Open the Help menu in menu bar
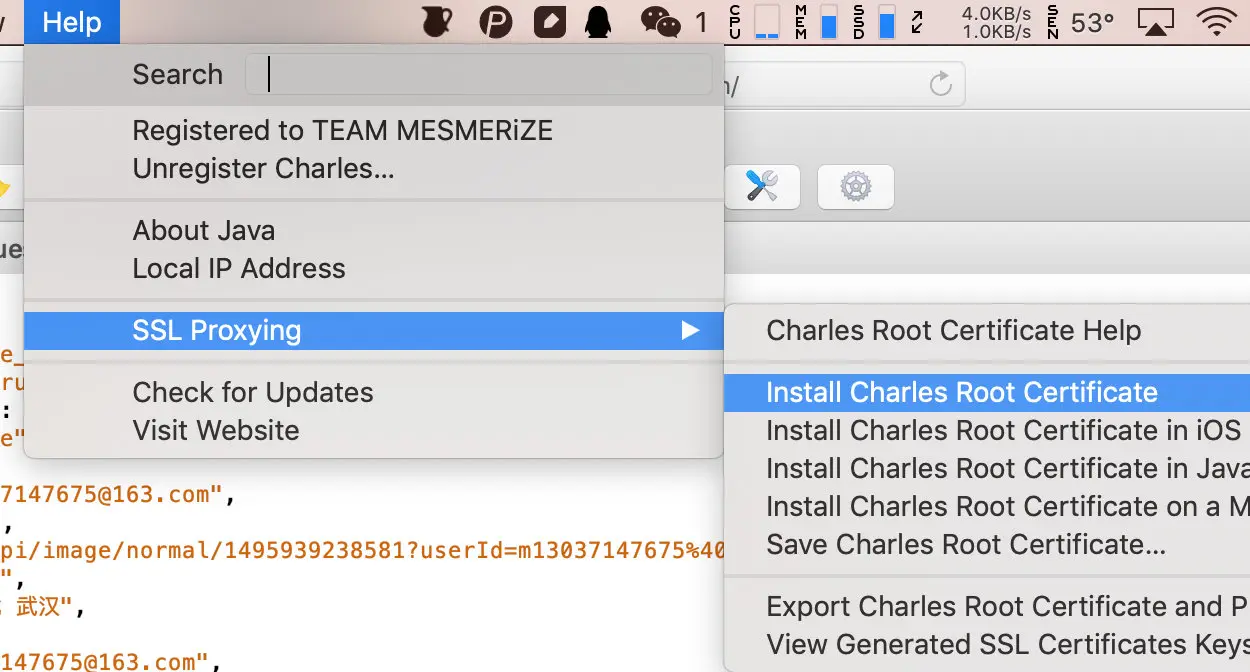This screenshot has width=1250, height=672. 72,22
